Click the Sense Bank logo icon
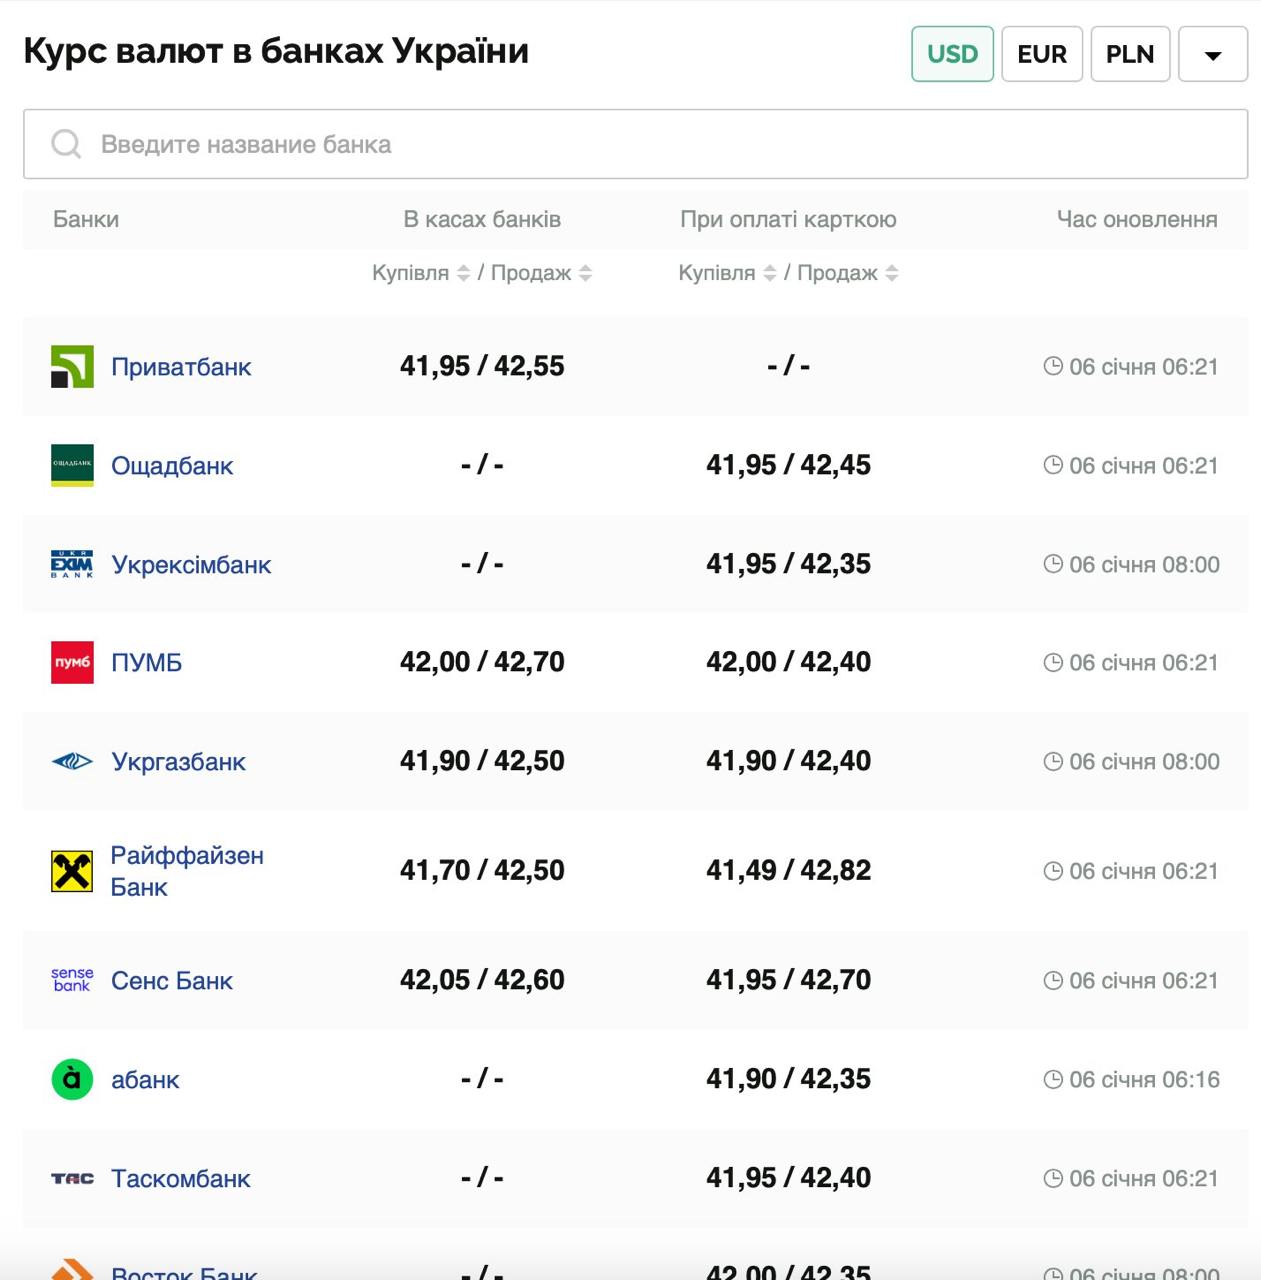This screenshot has width=1261, height=1280. pyautogui.click(x=72, y=980)
